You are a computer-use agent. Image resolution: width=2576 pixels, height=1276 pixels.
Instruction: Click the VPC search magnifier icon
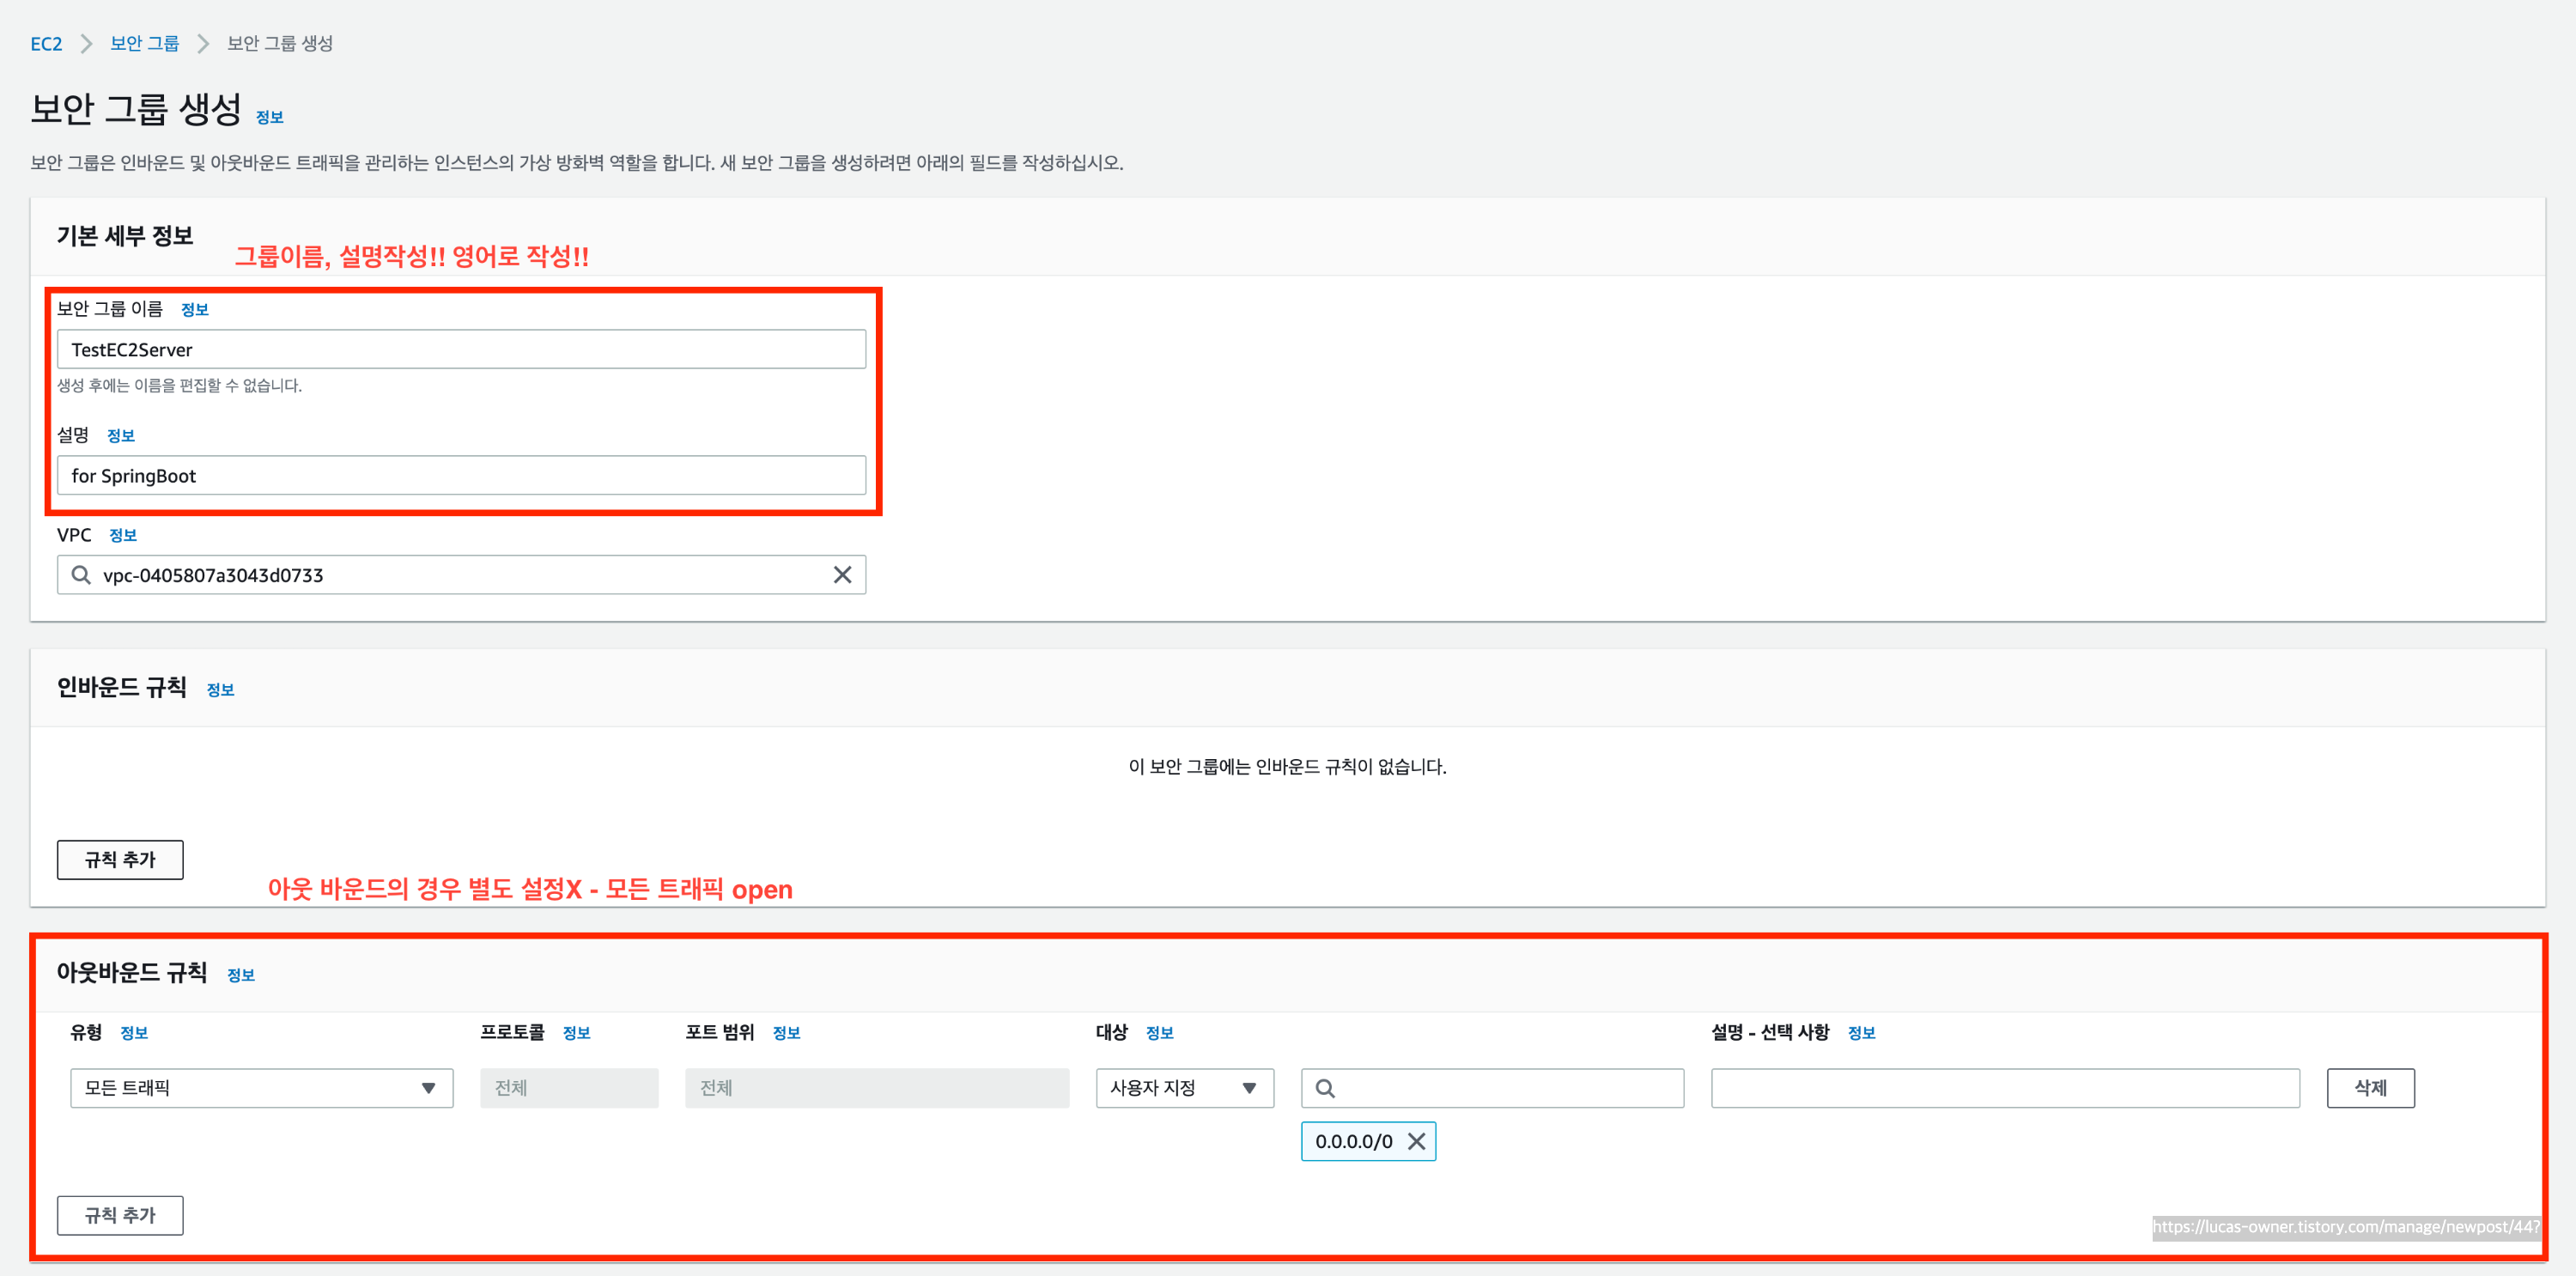(x=81, y=575)
